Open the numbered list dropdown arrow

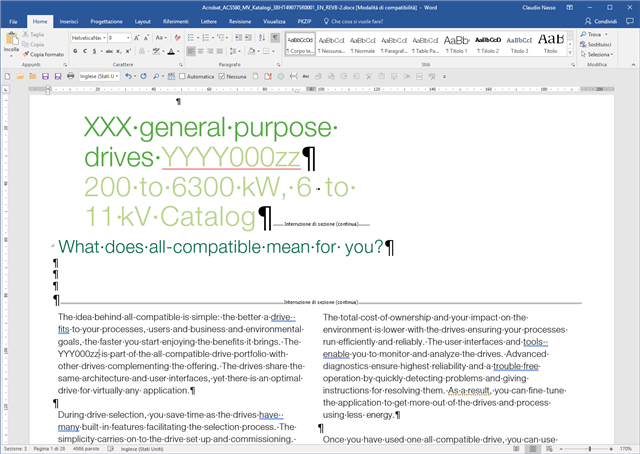pyautogui.click(x=213, y=38)
